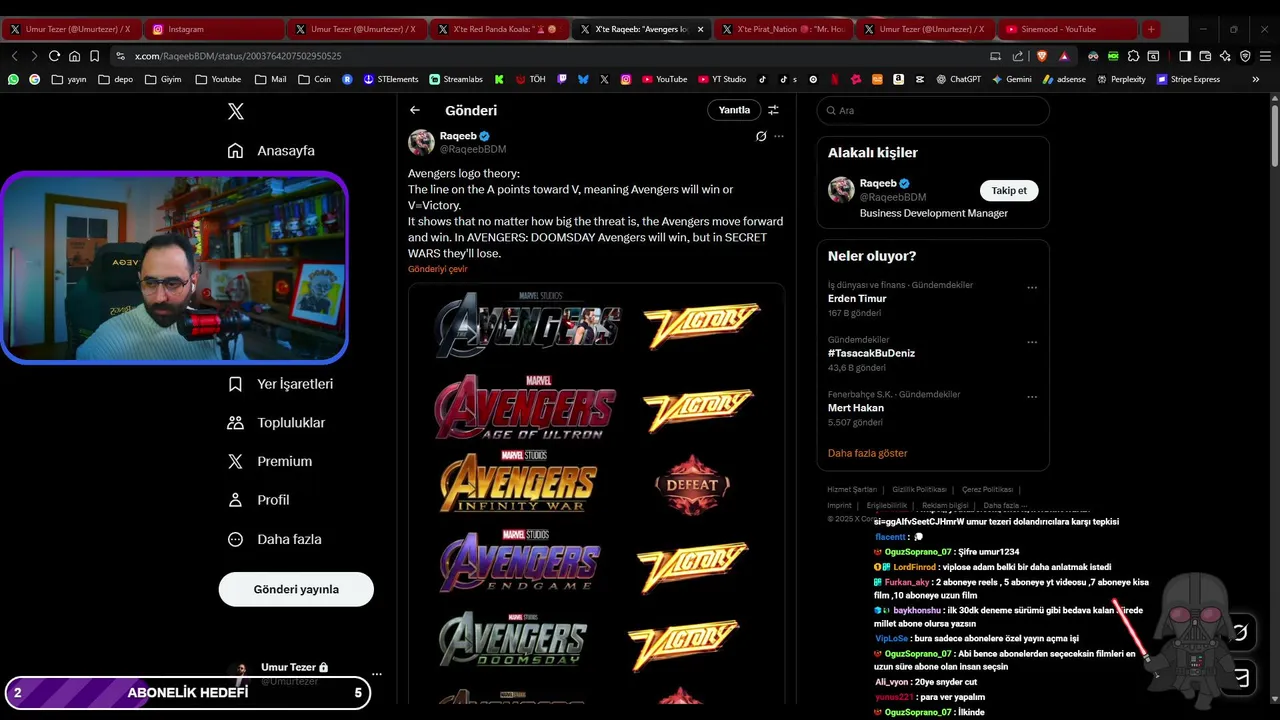Viewport: 1280px width, 720px height.
Task: Open the WhatsApp bookmark icon
Action: pyautogui.click(x=13, y=79)
